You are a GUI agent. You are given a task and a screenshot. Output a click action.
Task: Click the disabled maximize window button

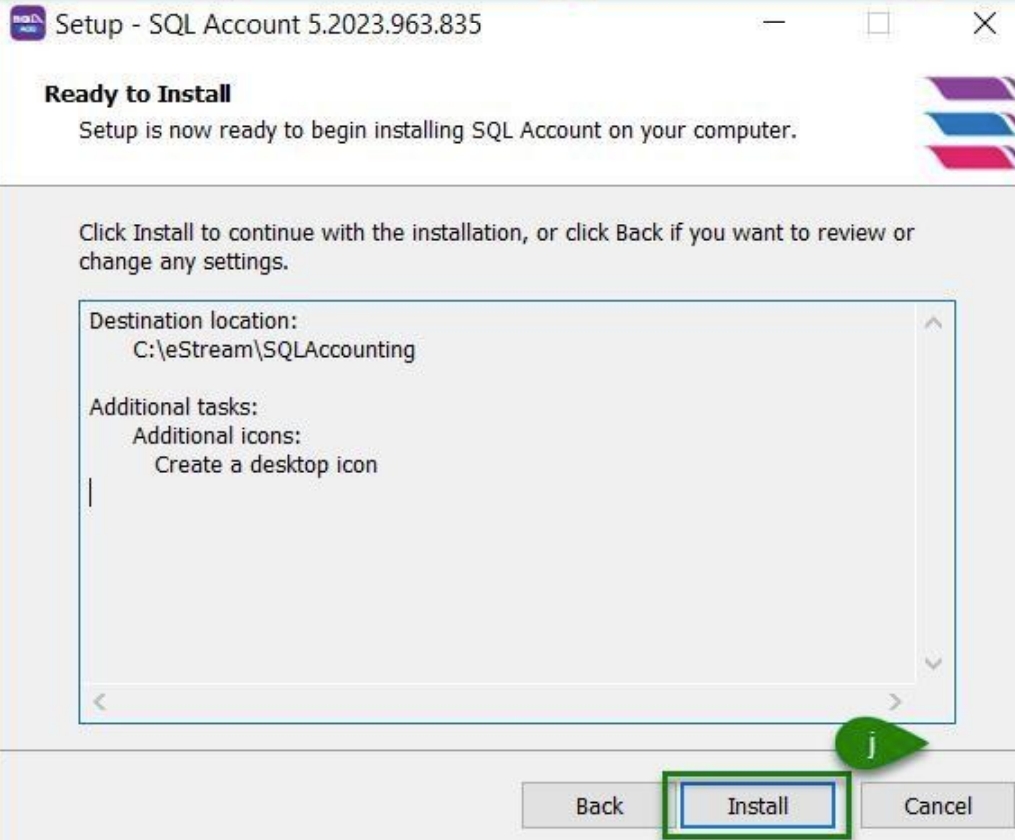(x=879, y=24)
